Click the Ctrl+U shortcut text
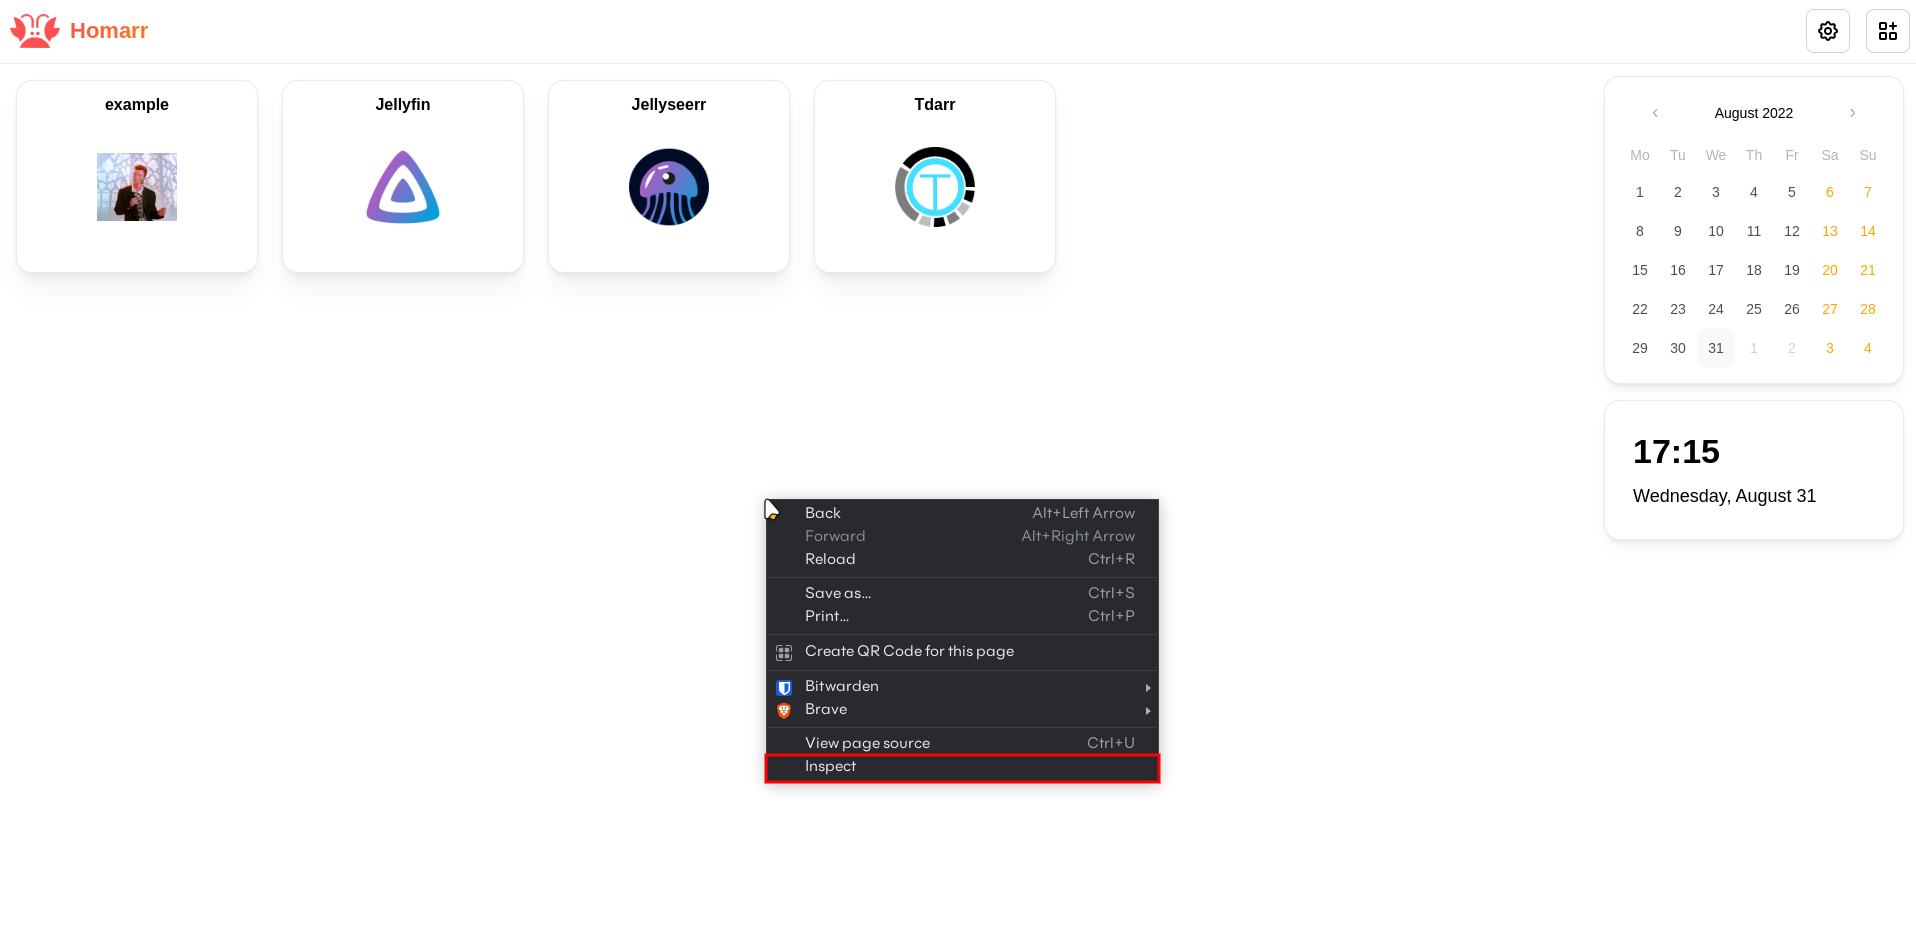 click(1111, 743)
